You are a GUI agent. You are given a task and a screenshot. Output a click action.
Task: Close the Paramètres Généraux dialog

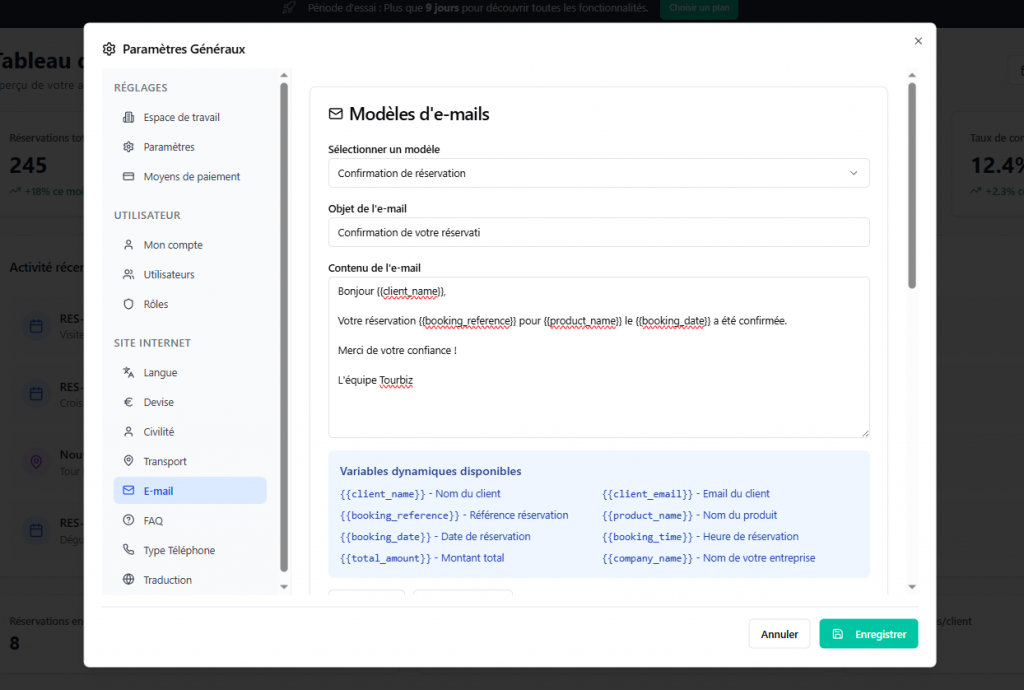pyautogui.click(x=918, y=41)
